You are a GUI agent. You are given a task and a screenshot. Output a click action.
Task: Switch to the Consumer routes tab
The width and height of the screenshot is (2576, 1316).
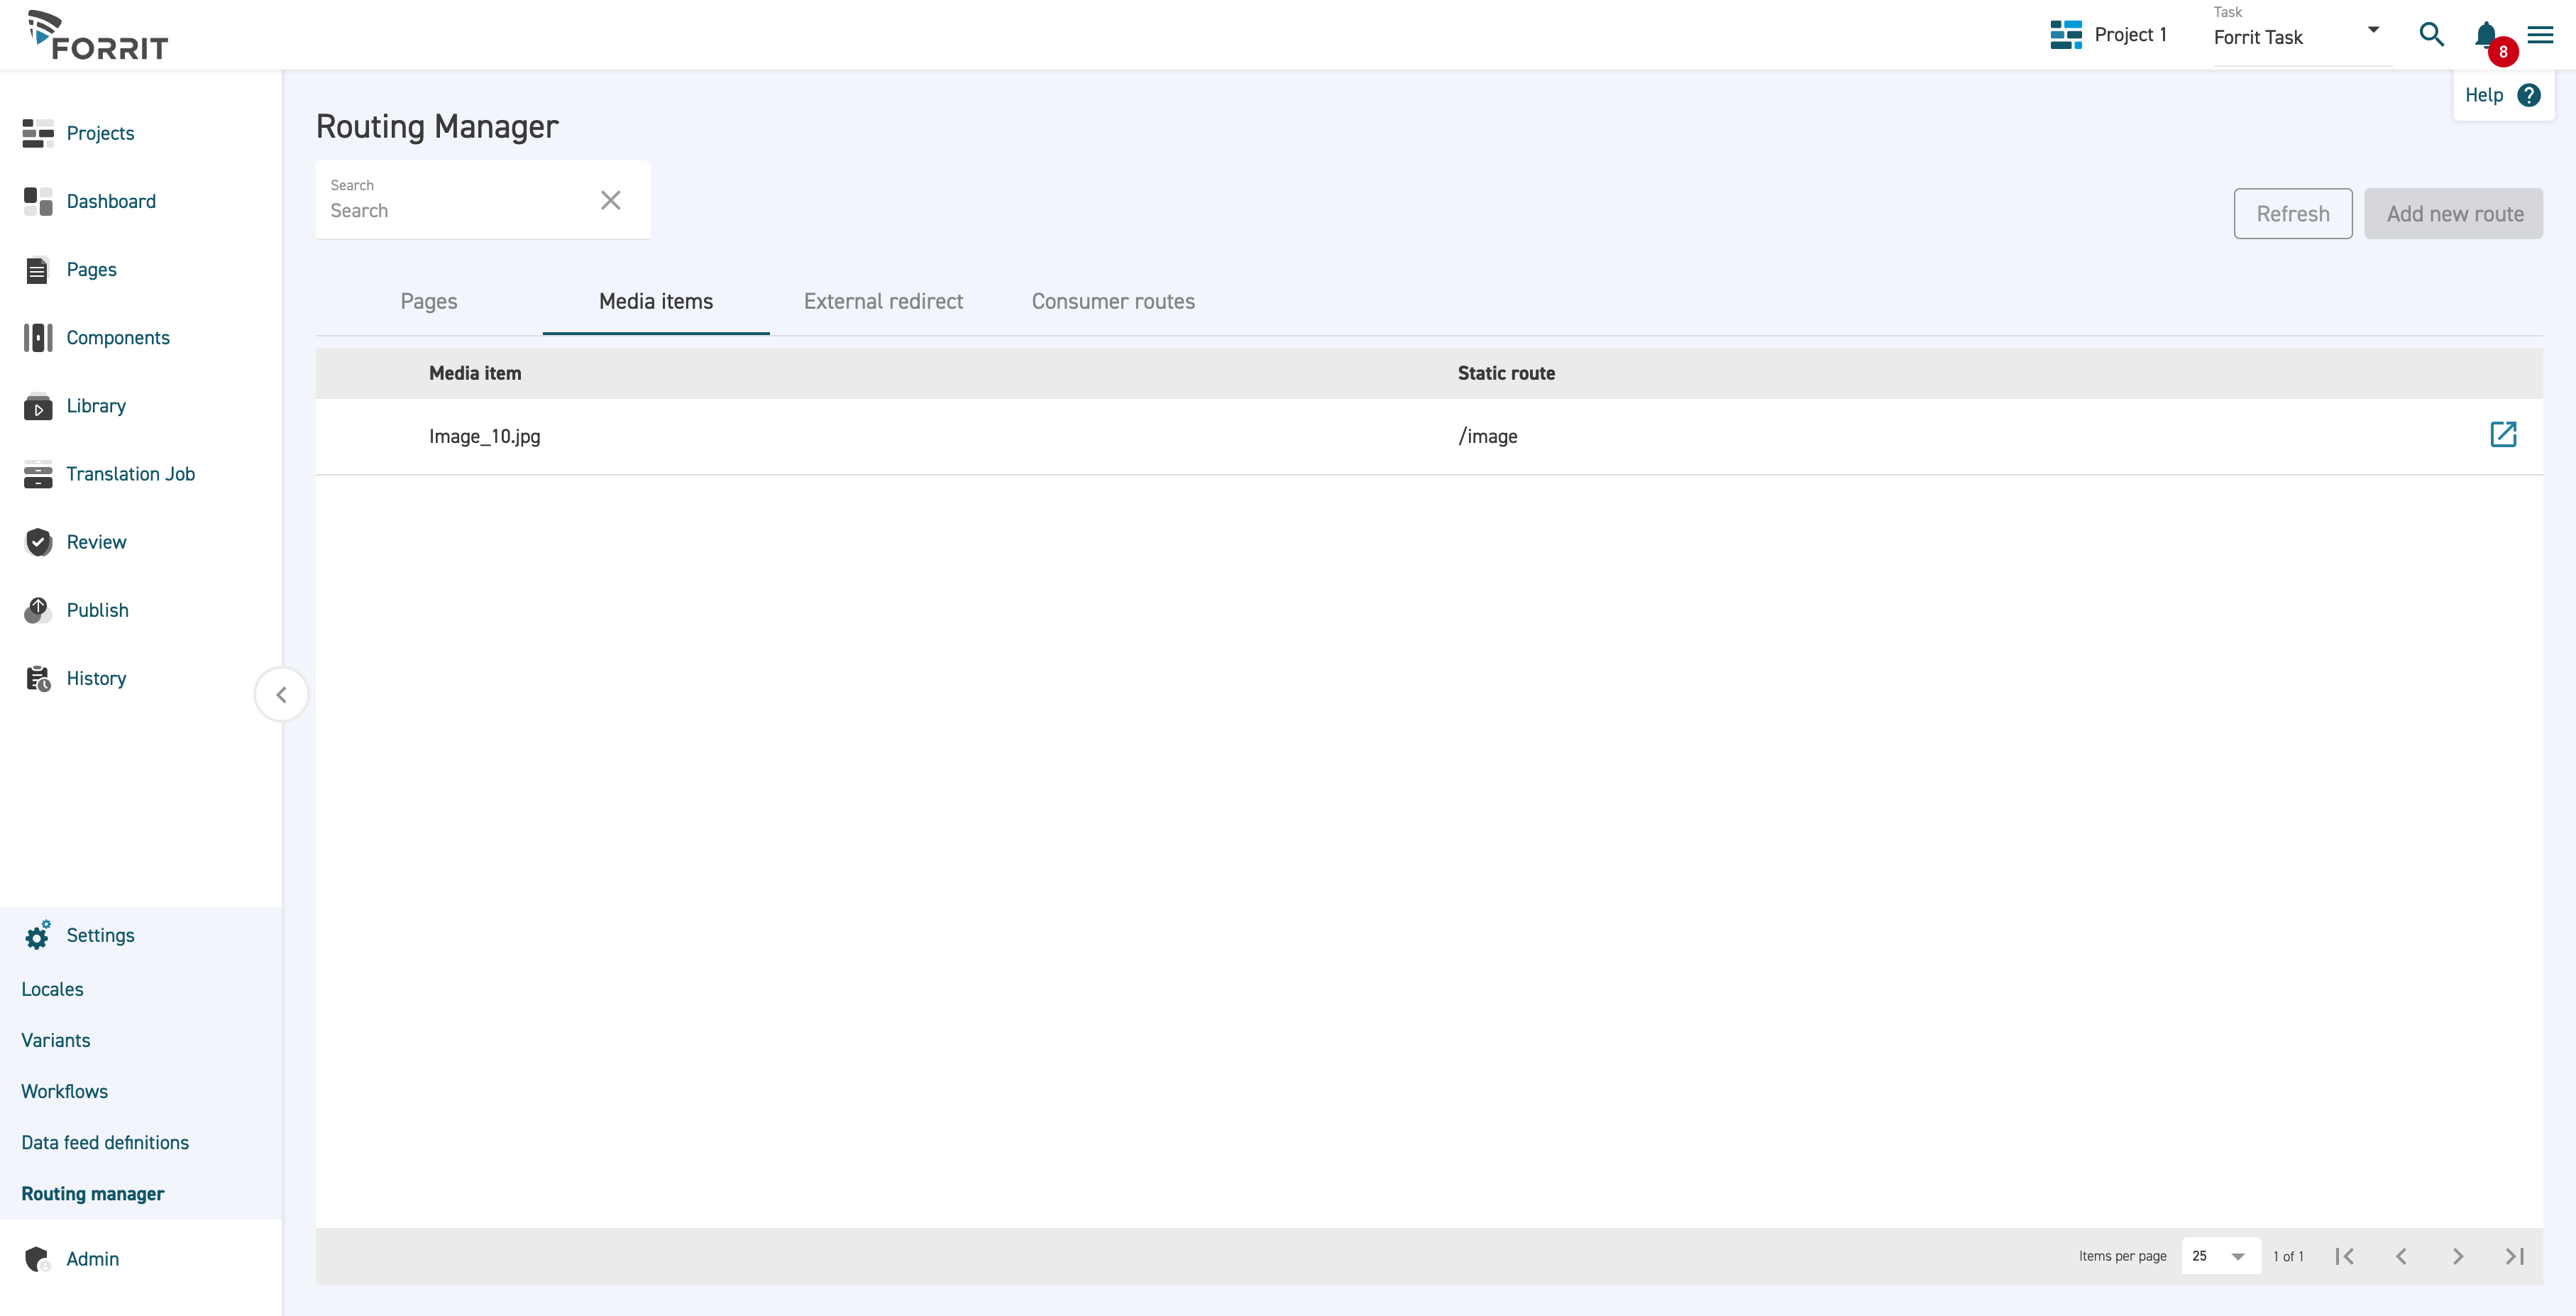tap(1113, 301)
